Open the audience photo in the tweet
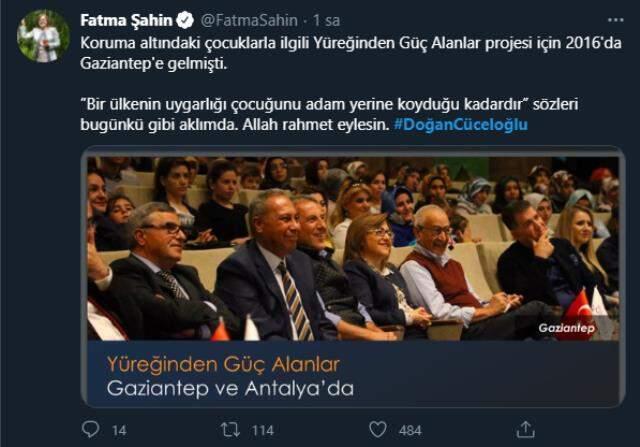The width and height of the screenshot is (640, 447). coord(353,249)
